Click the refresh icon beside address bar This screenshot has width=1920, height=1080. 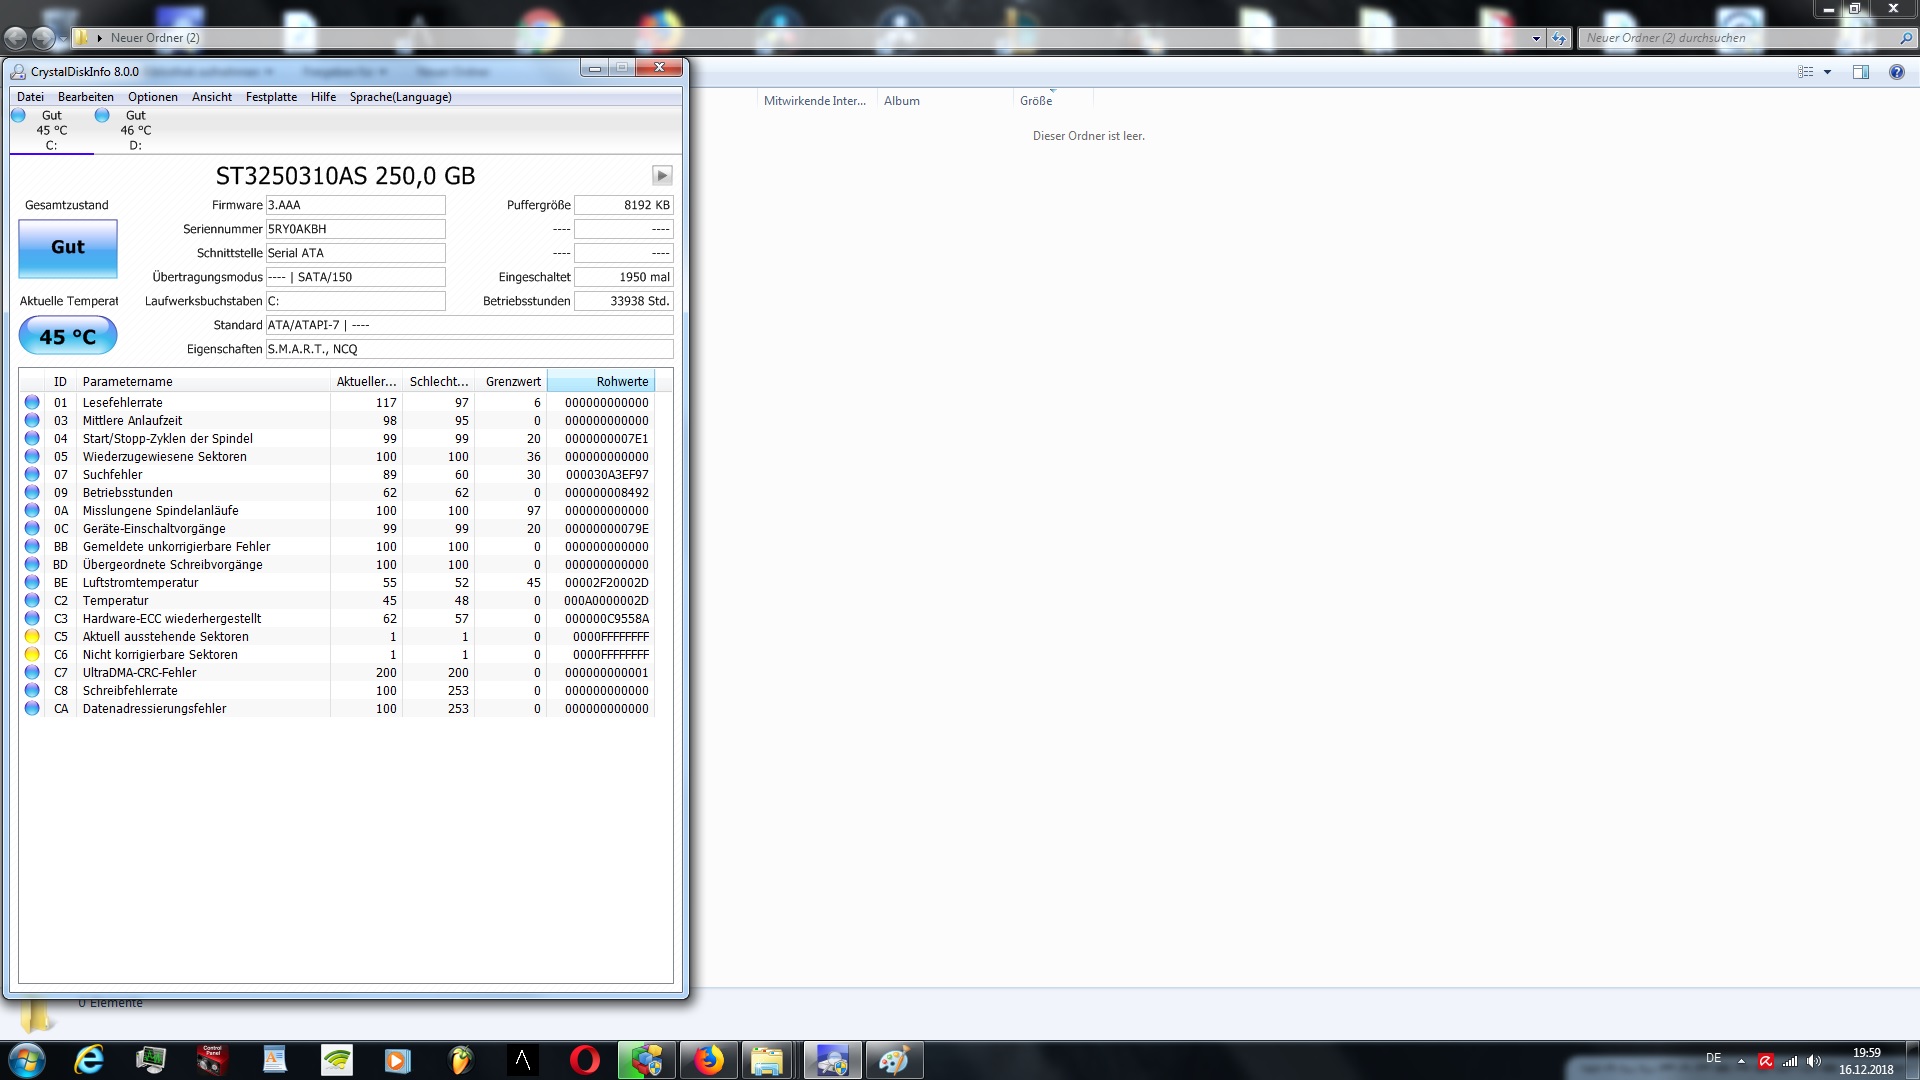pyautogui.click(x=1559, y=39)
